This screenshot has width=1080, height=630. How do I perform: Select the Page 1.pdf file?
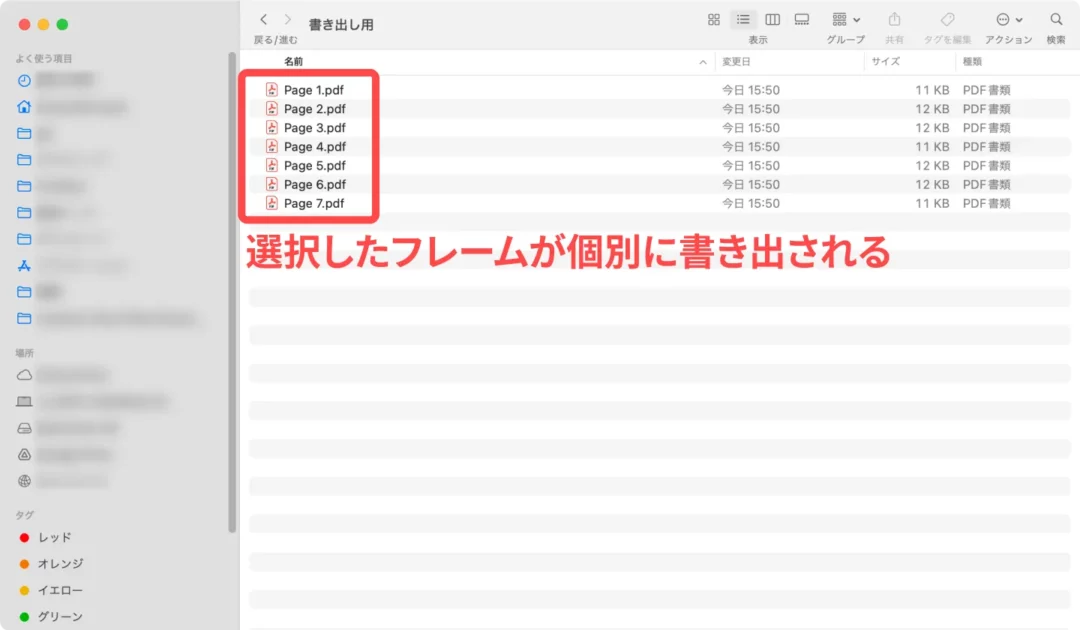click(313, 90)
